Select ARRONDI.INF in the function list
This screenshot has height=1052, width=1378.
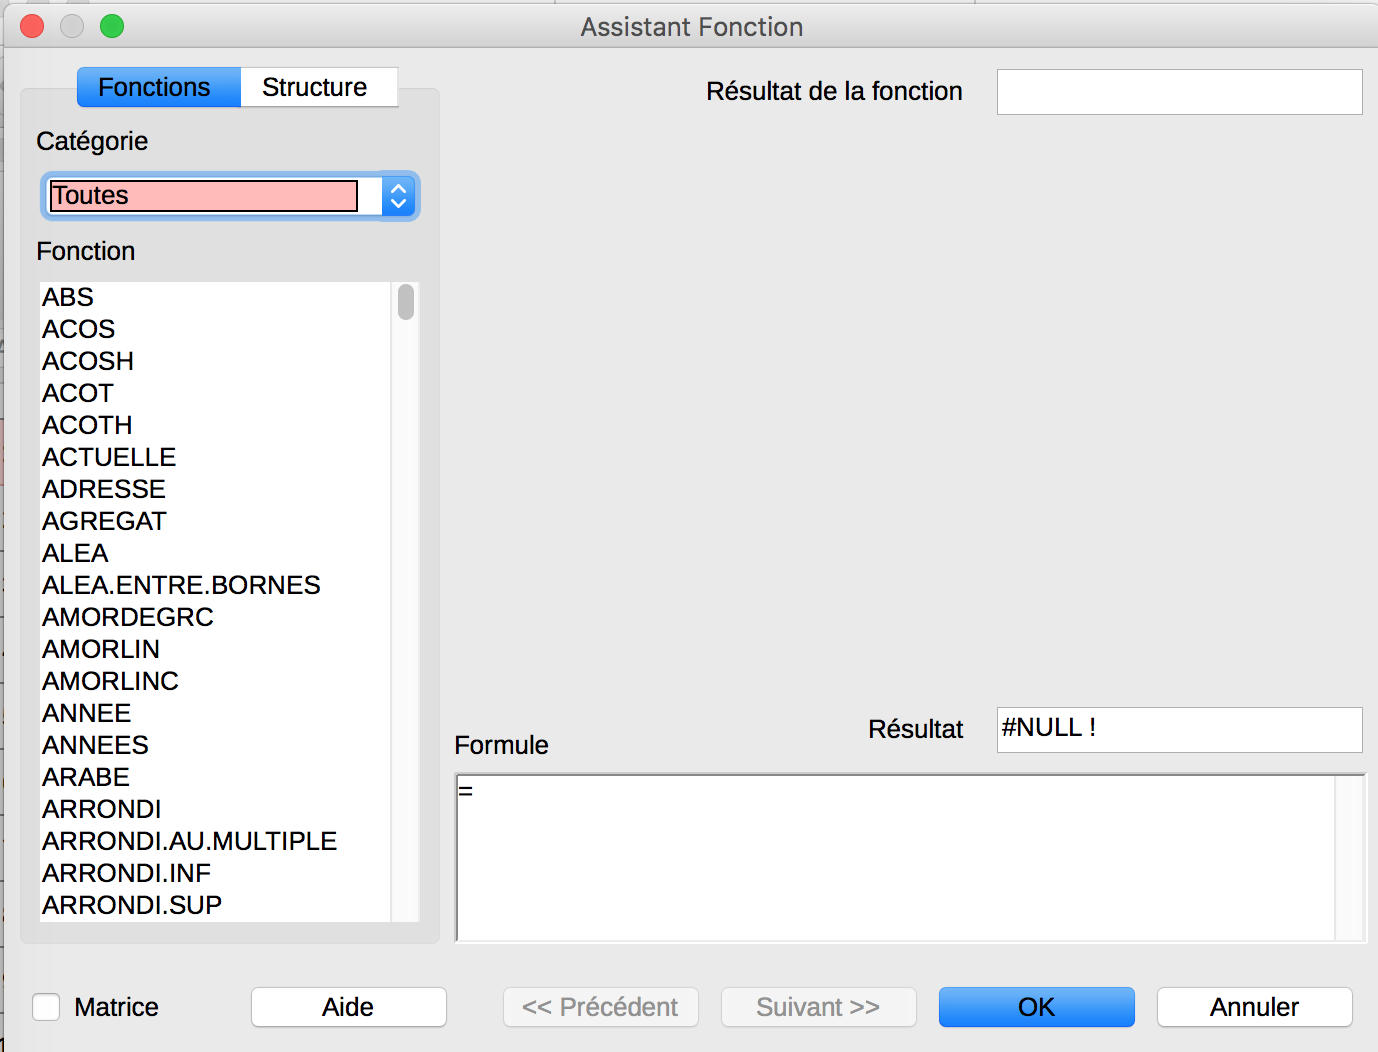(x=215, y=873)
